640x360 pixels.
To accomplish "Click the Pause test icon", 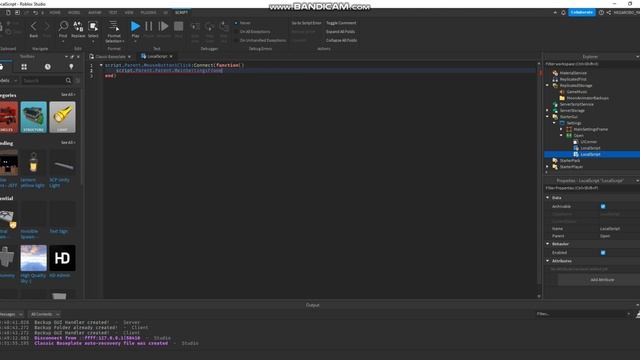I will [149, 27].
